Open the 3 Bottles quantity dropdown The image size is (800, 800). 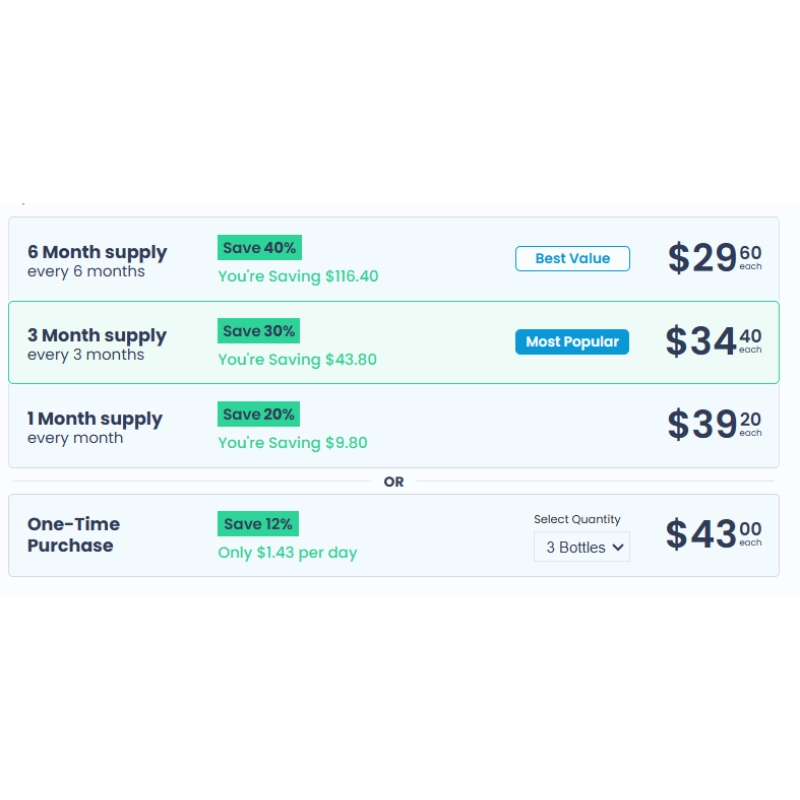(x=582, y=547)
